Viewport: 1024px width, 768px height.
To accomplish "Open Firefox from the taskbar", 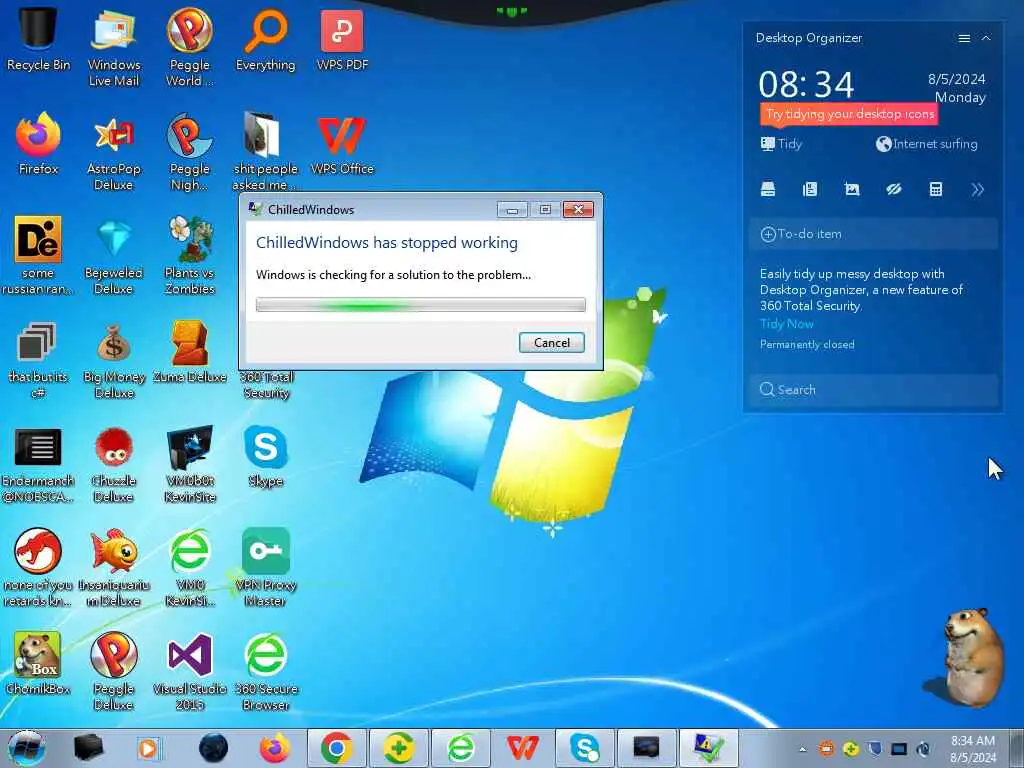I will (275, 748).
